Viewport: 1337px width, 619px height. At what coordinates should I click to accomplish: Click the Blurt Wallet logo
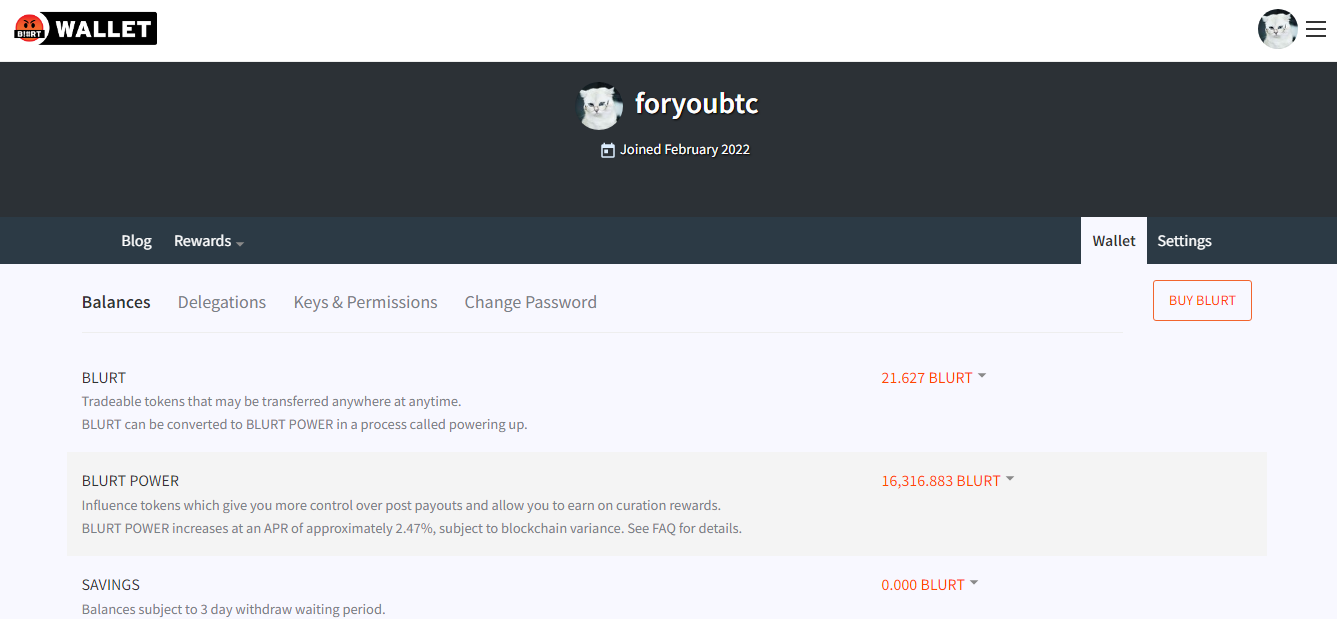click(86, 28)
